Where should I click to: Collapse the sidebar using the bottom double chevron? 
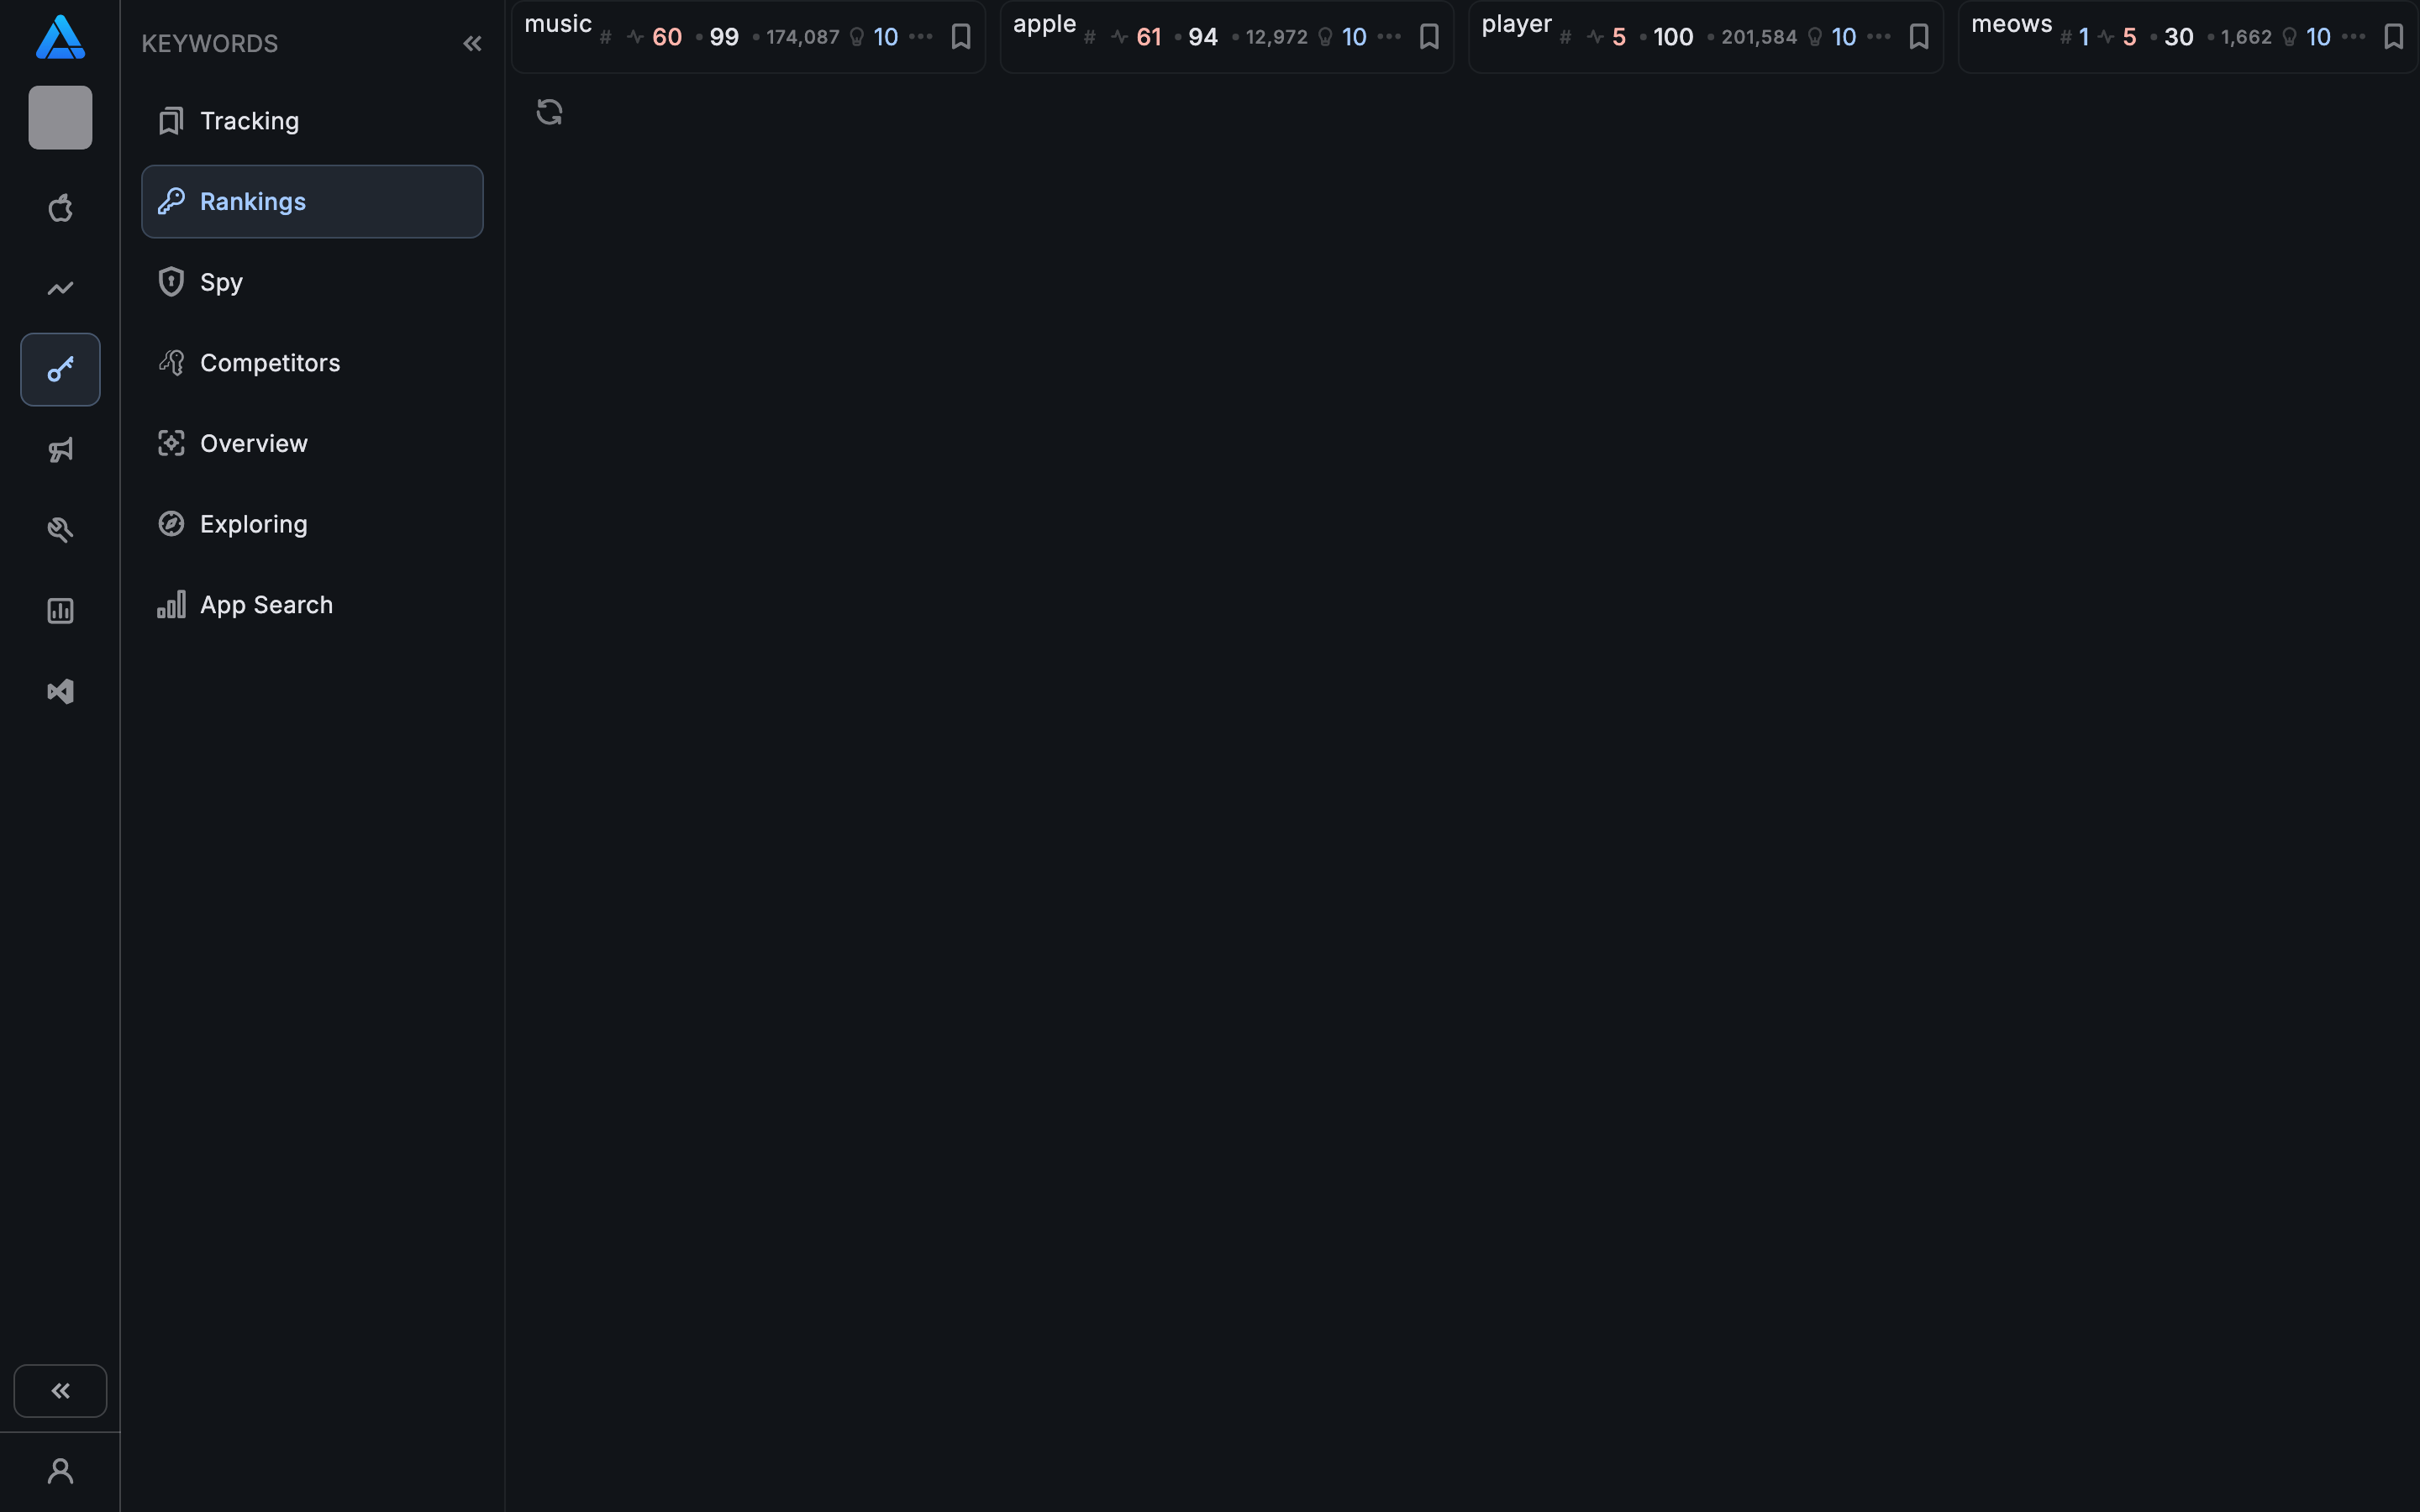click(x=60, y=1390)
